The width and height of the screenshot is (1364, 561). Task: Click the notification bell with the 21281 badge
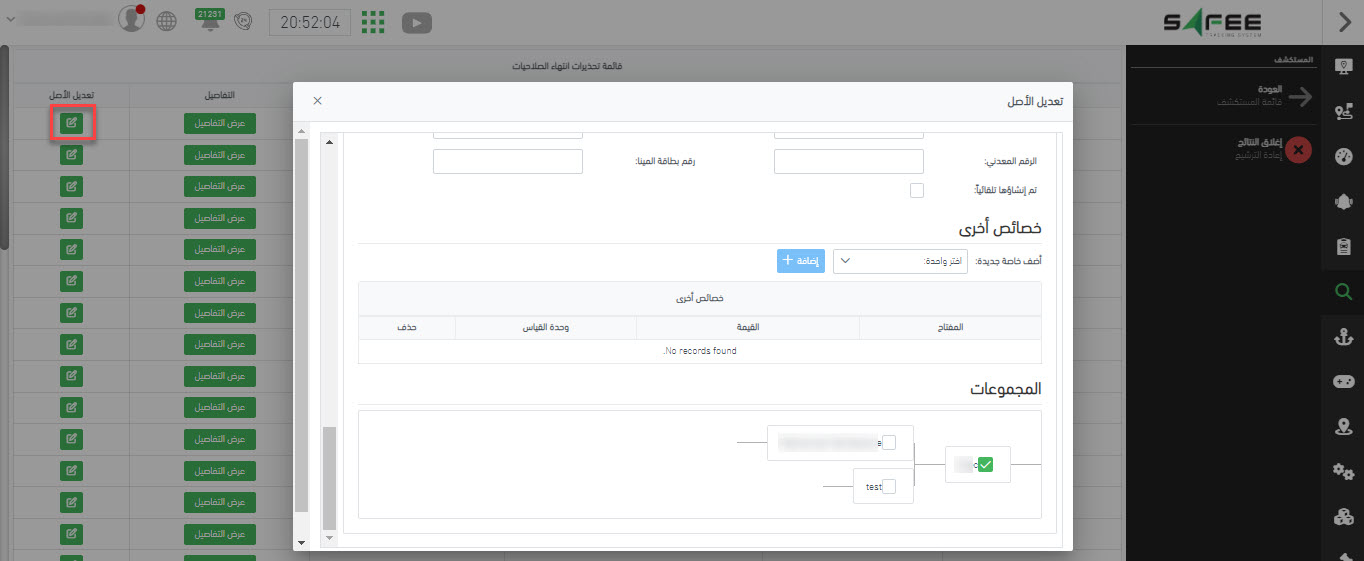click(x=210, y=22)
